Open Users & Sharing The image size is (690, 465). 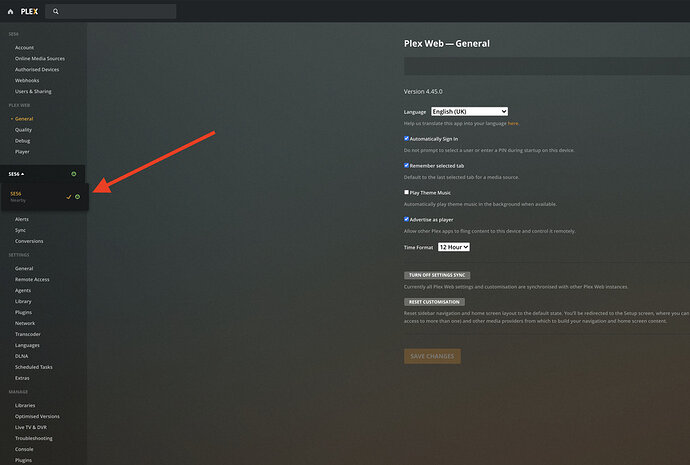click(x=33, y=92)
